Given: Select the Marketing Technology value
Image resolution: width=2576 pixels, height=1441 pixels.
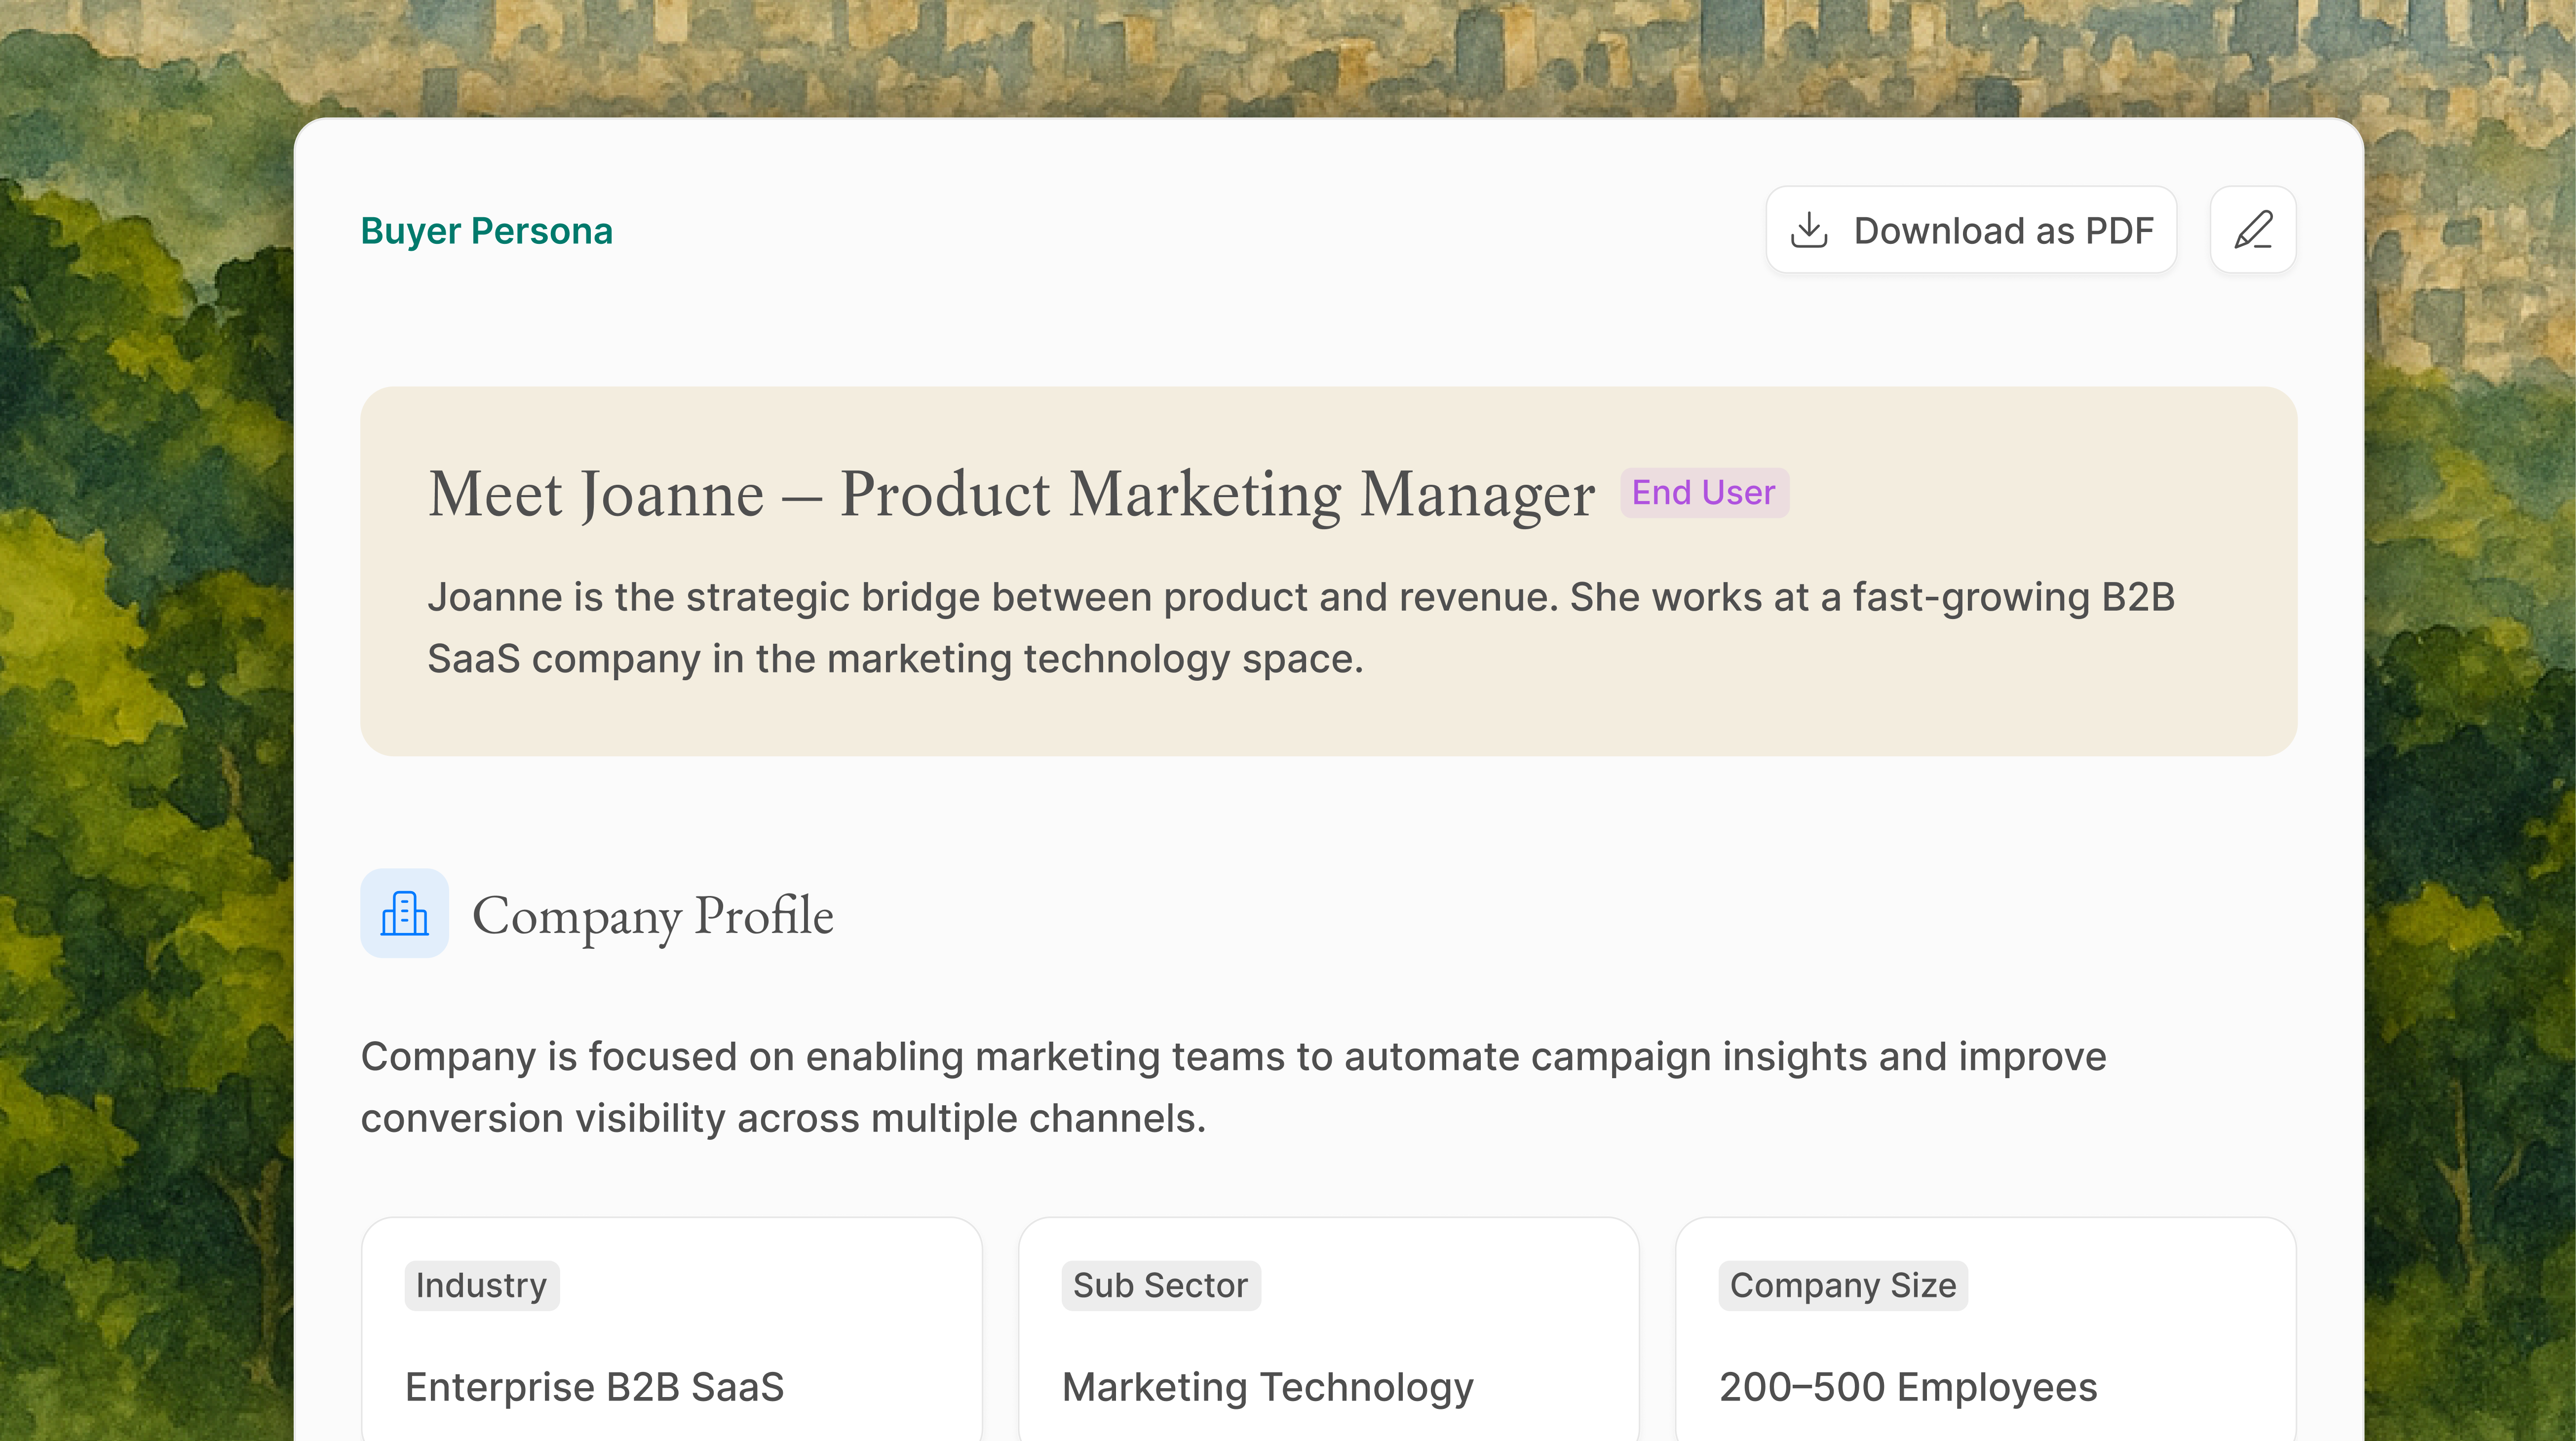Looking at the screenshot, I should (x=1267, y=1387).
